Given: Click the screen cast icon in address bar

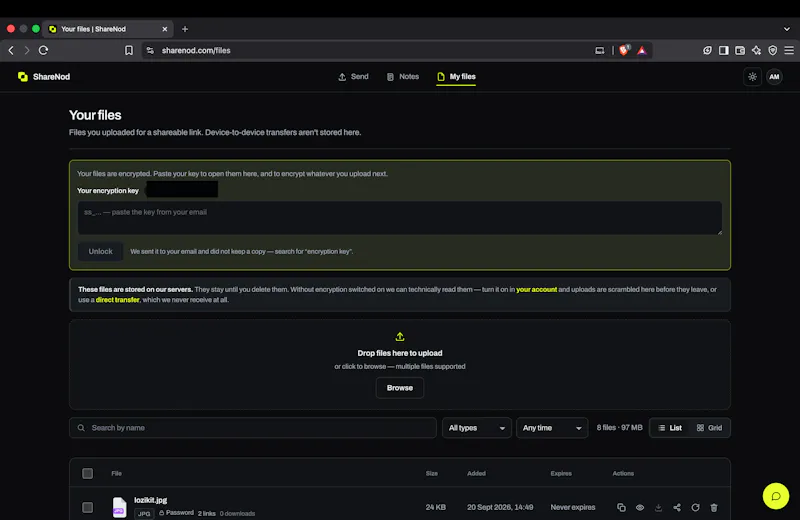Looking at the screenshot, I should 599,50.
